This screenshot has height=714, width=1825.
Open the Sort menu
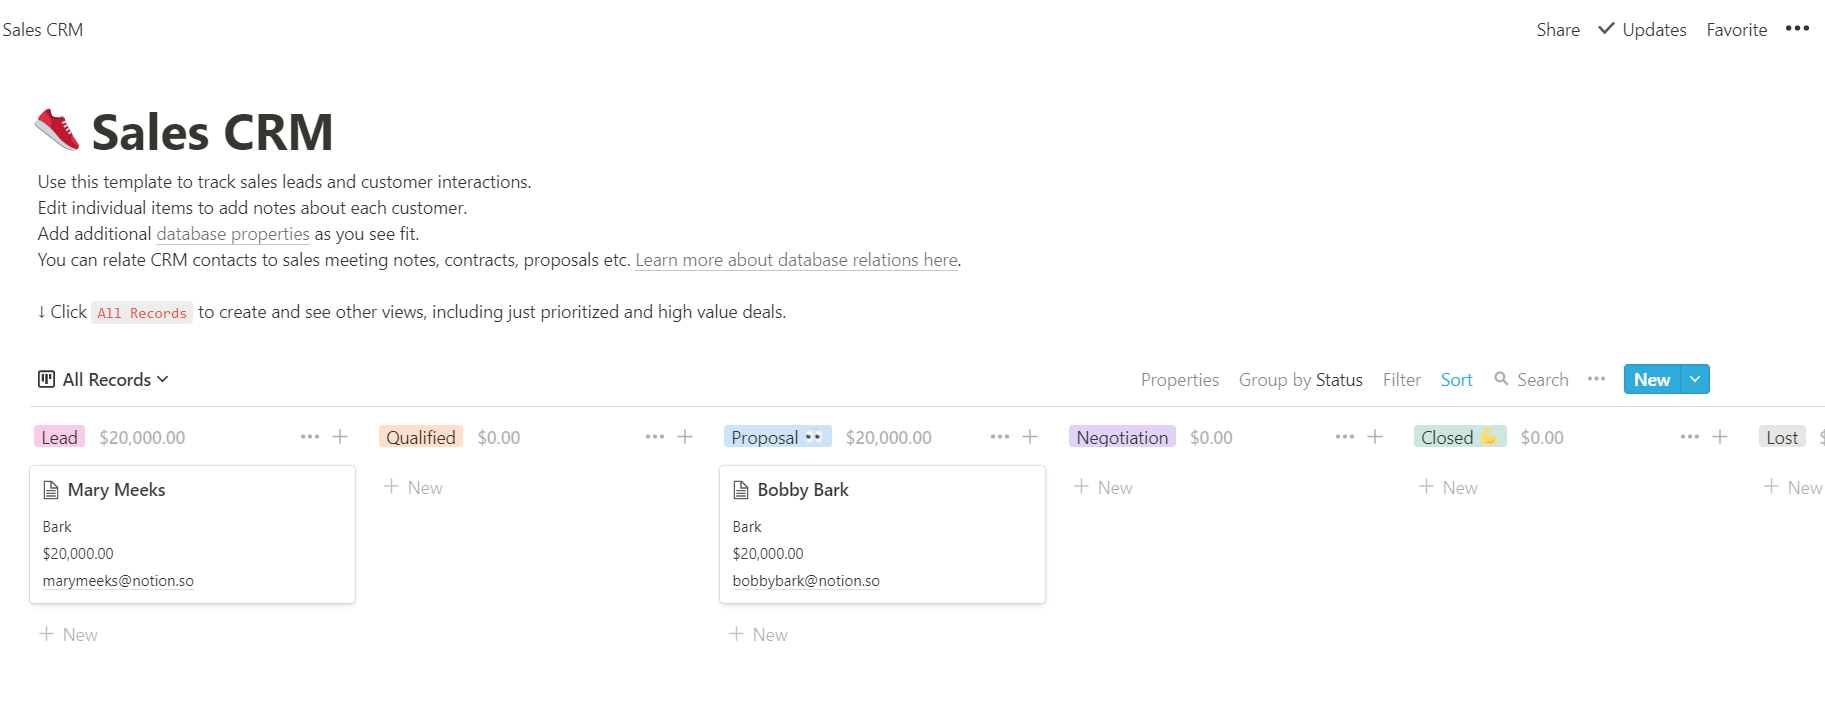(x=1456, y=380)
